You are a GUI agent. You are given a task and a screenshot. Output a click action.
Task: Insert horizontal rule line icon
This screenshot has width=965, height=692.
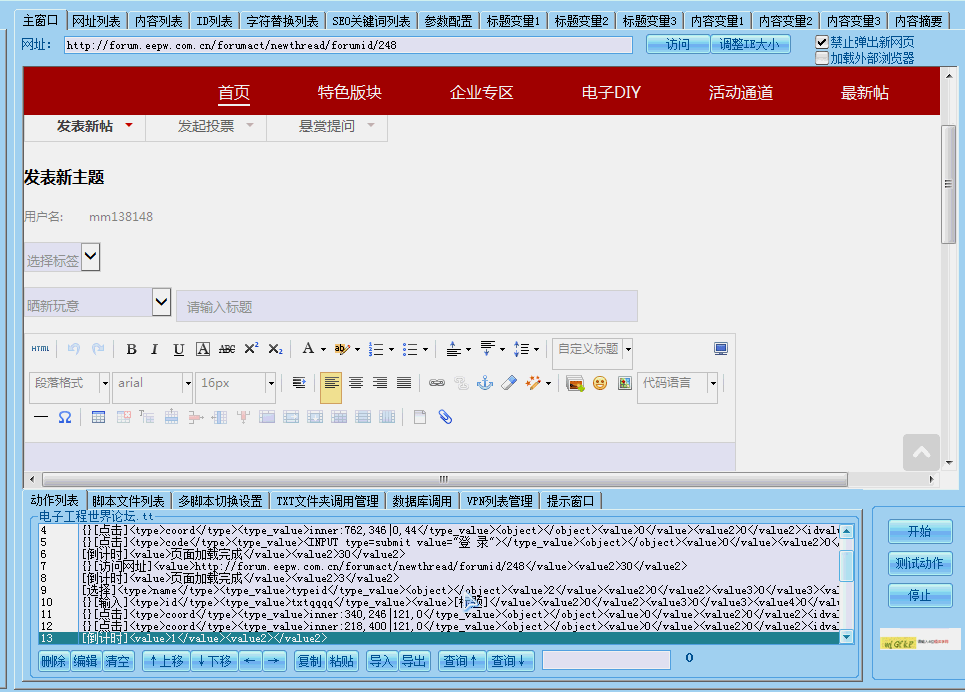[x=41, y=417]
